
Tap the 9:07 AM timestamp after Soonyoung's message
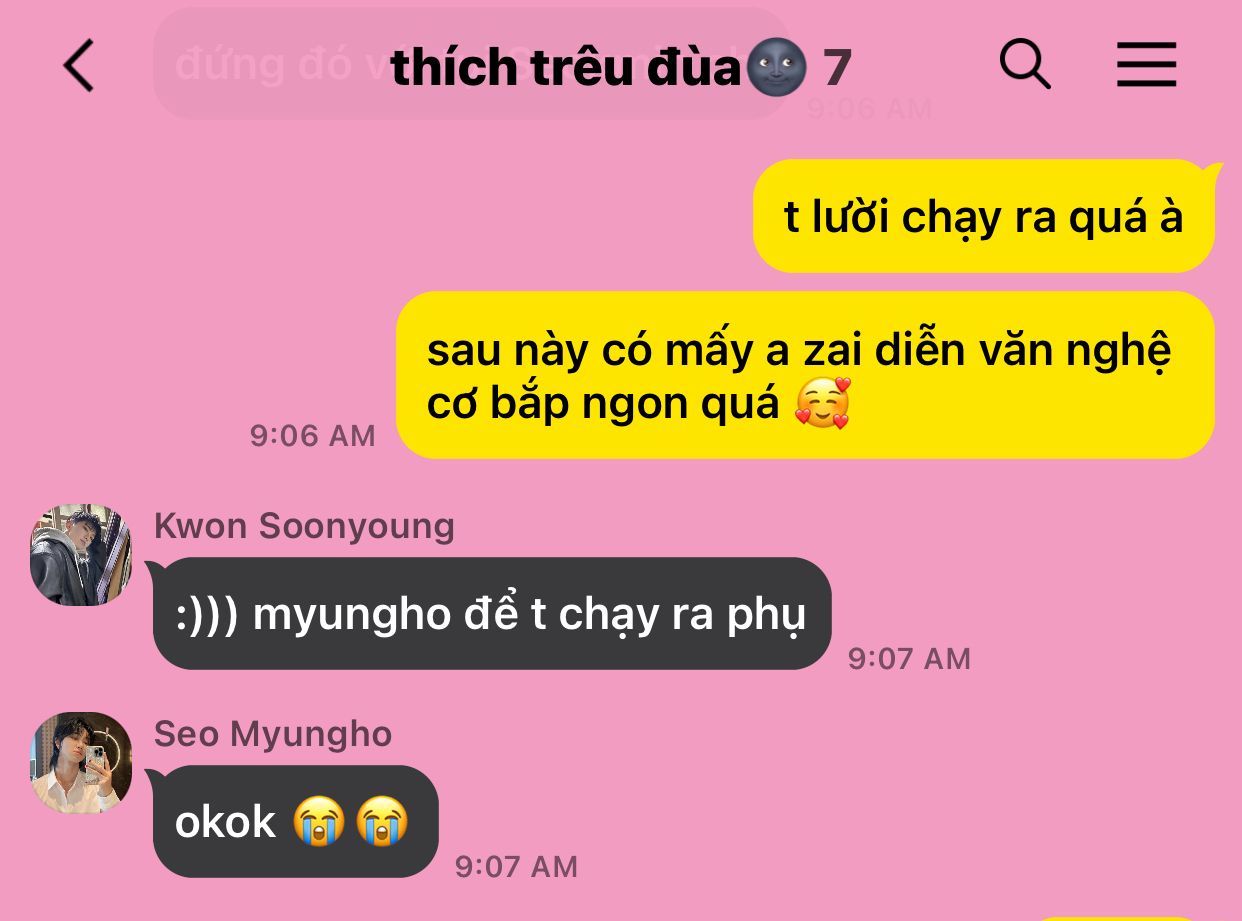pyautogui.click(x=909, y=658)
